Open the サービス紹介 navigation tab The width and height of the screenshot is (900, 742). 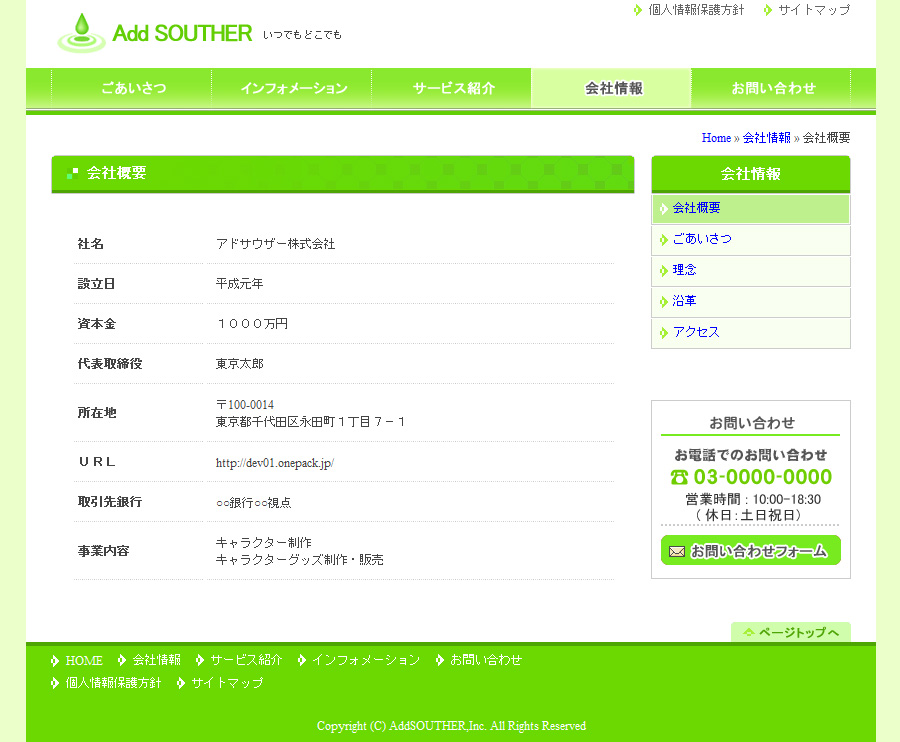coord(453,88)
